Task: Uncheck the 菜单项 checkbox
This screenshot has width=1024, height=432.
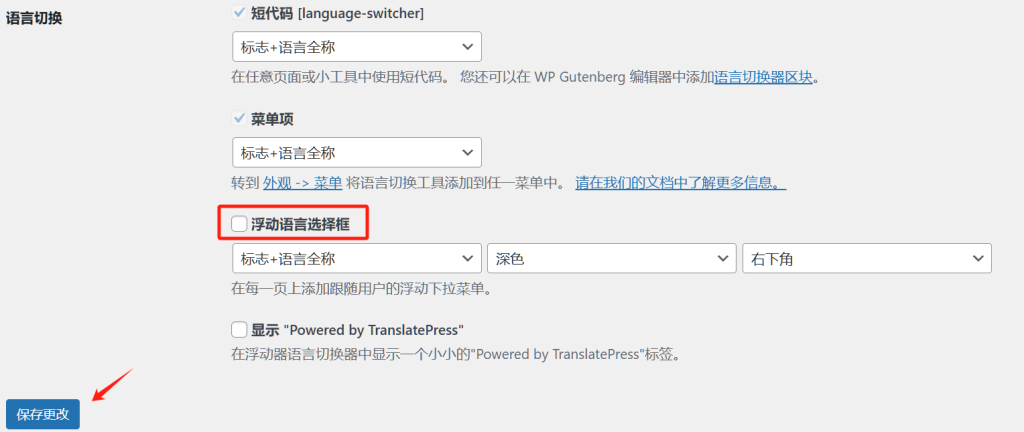Action: [239, 119]
